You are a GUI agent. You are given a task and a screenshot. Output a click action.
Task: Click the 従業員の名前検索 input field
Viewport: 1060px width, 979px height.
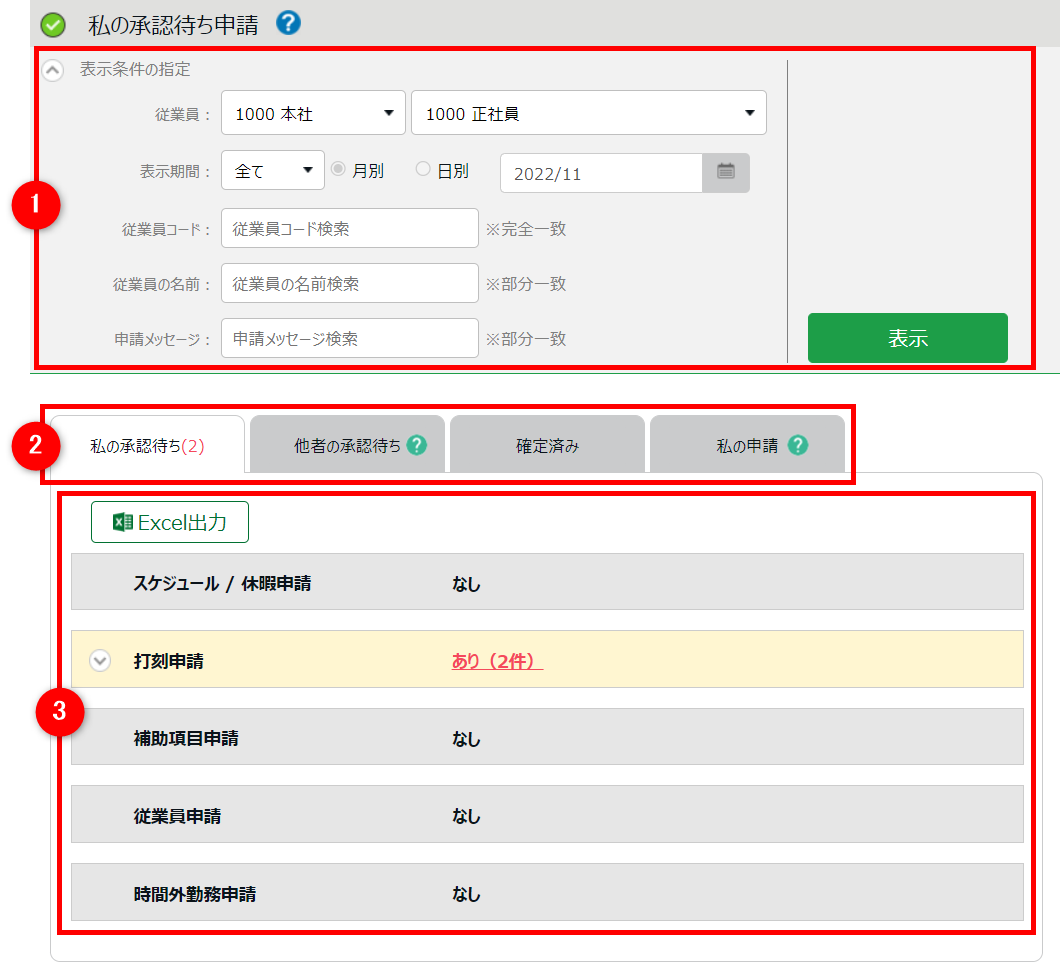tap(350, 283)
